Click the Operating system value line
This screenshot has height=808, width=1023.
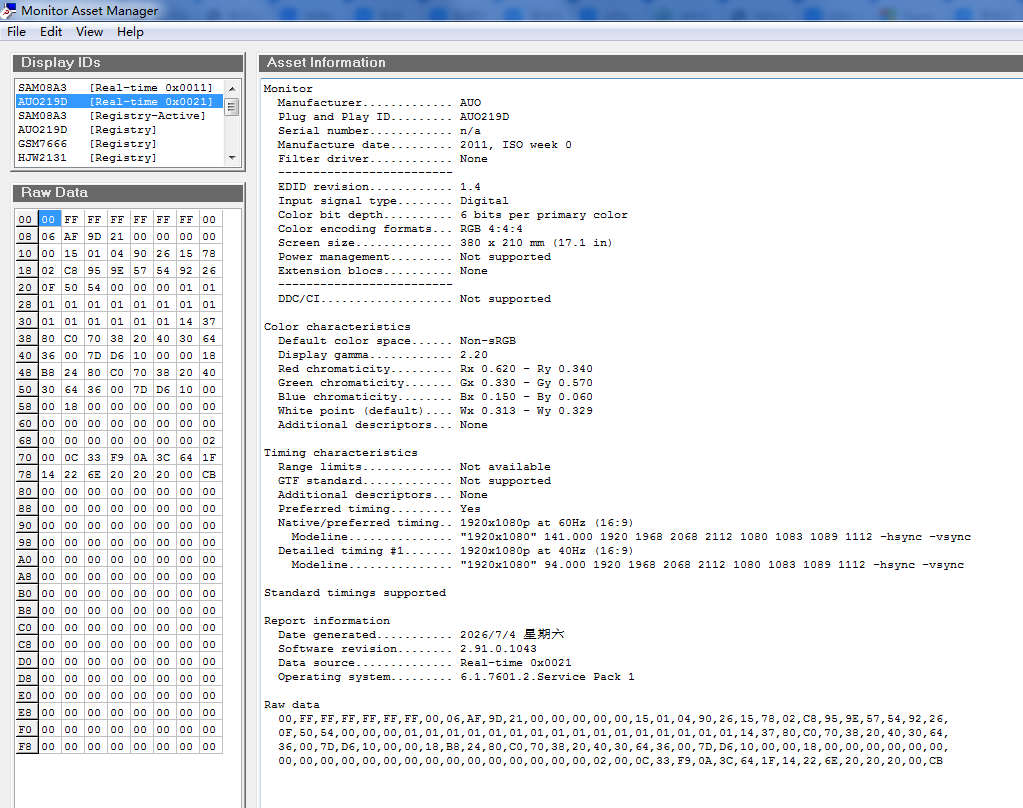click(x=547, y=677)
